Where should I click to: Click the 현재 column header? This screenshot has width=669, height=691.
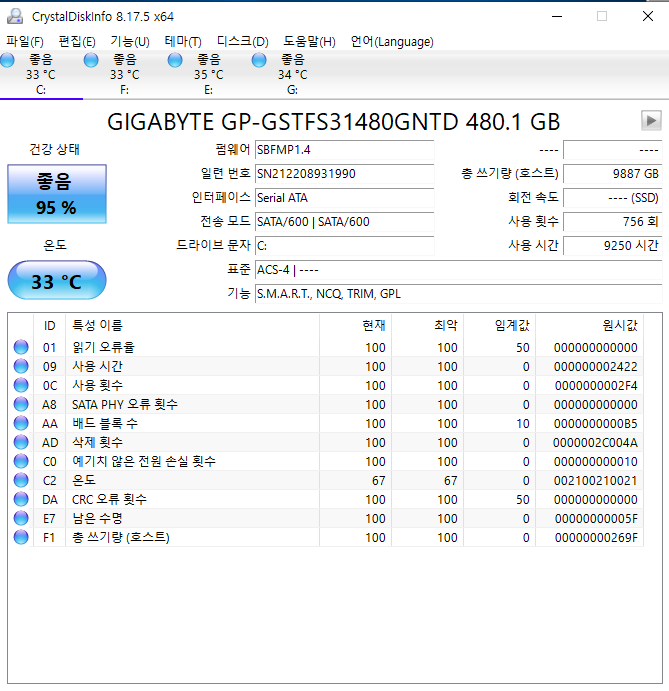pos(355,325)
